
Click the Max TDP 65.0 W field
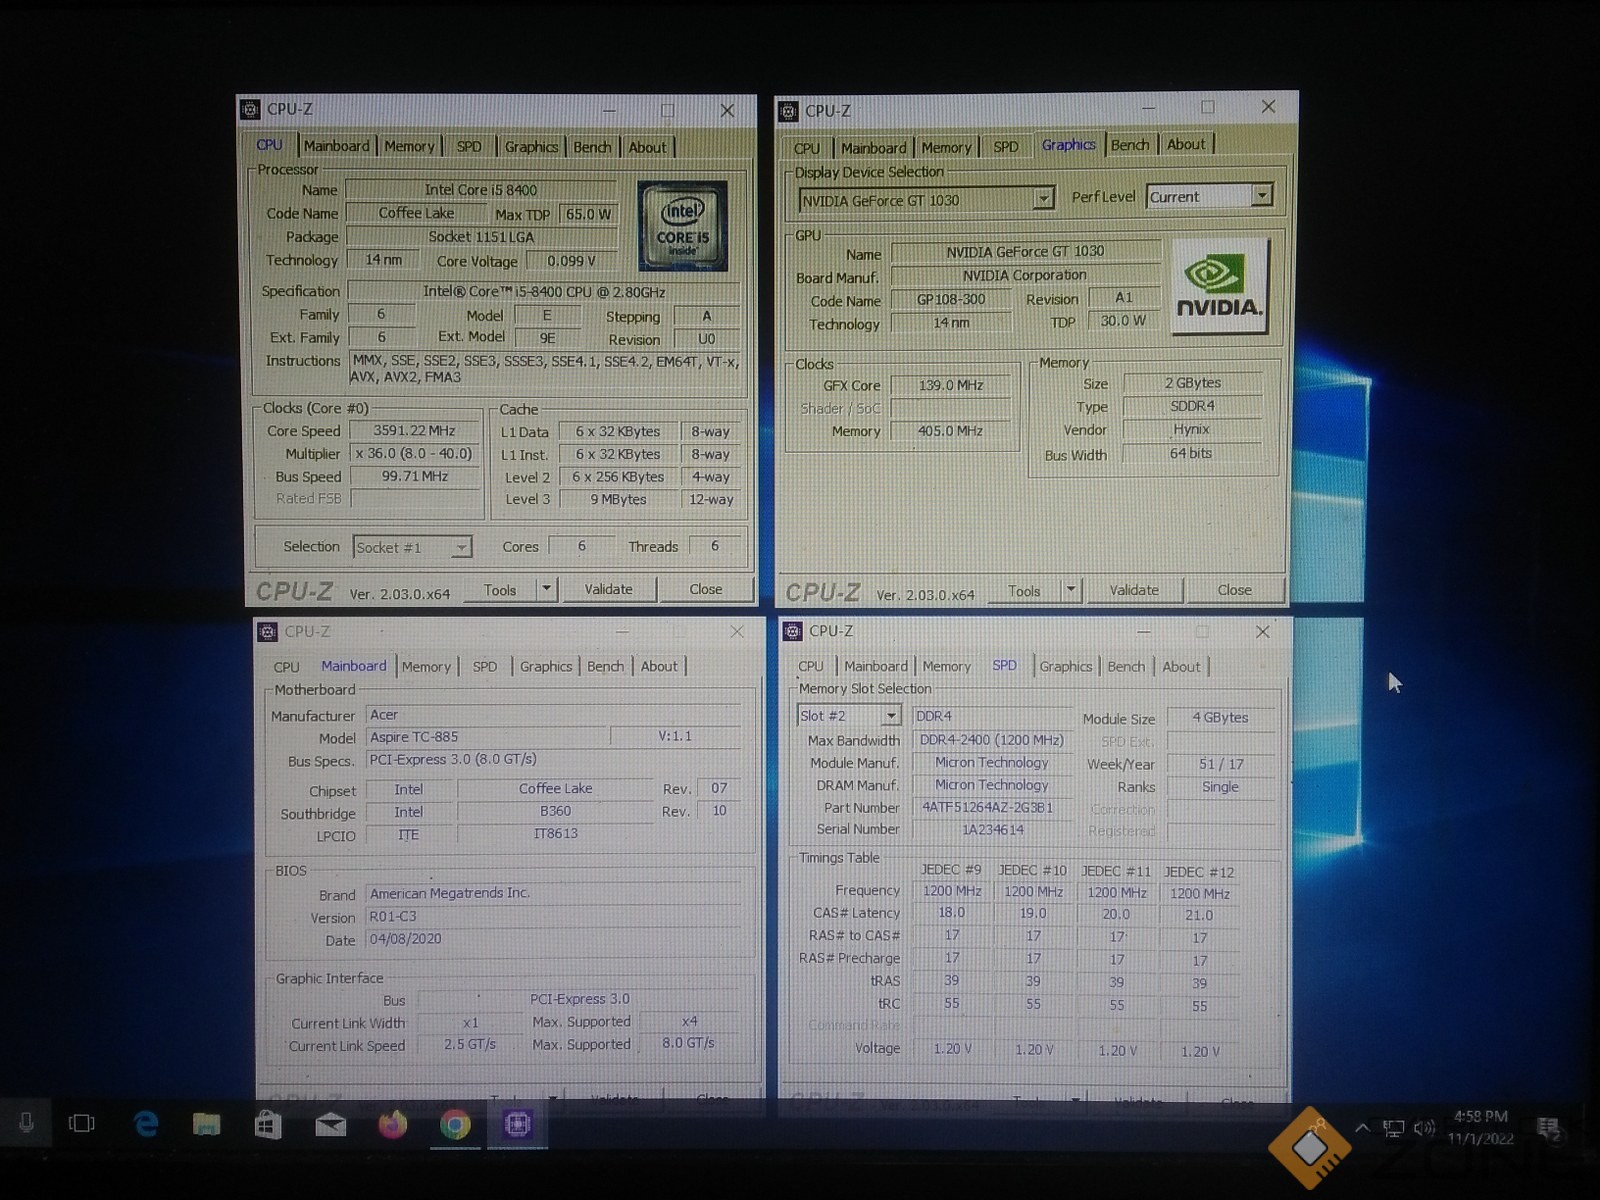(x=588, y=214)
